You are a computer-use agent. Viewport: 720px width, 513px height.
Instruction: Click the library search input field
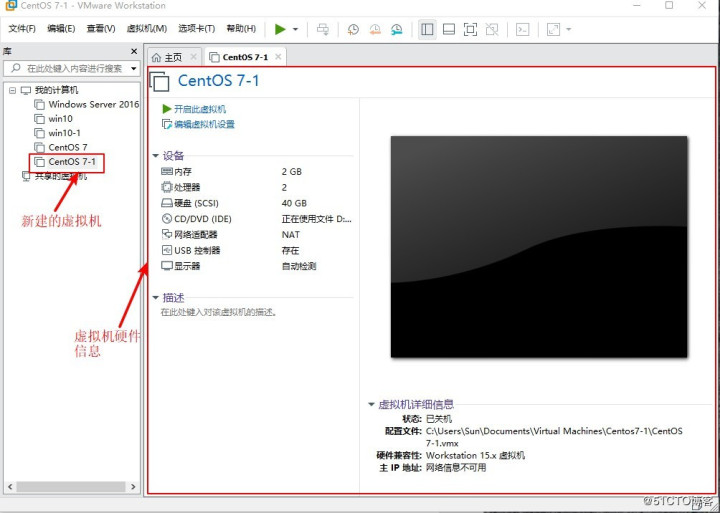[x=71, y=68]
